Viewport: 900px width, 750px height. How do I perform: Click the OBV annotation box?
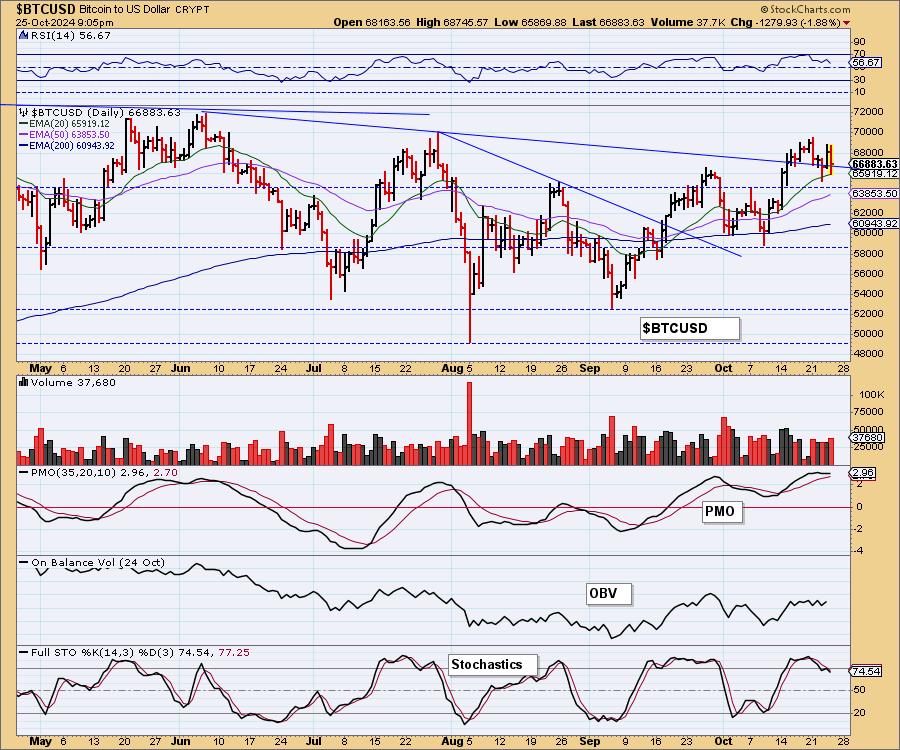[x=608, y=593]
